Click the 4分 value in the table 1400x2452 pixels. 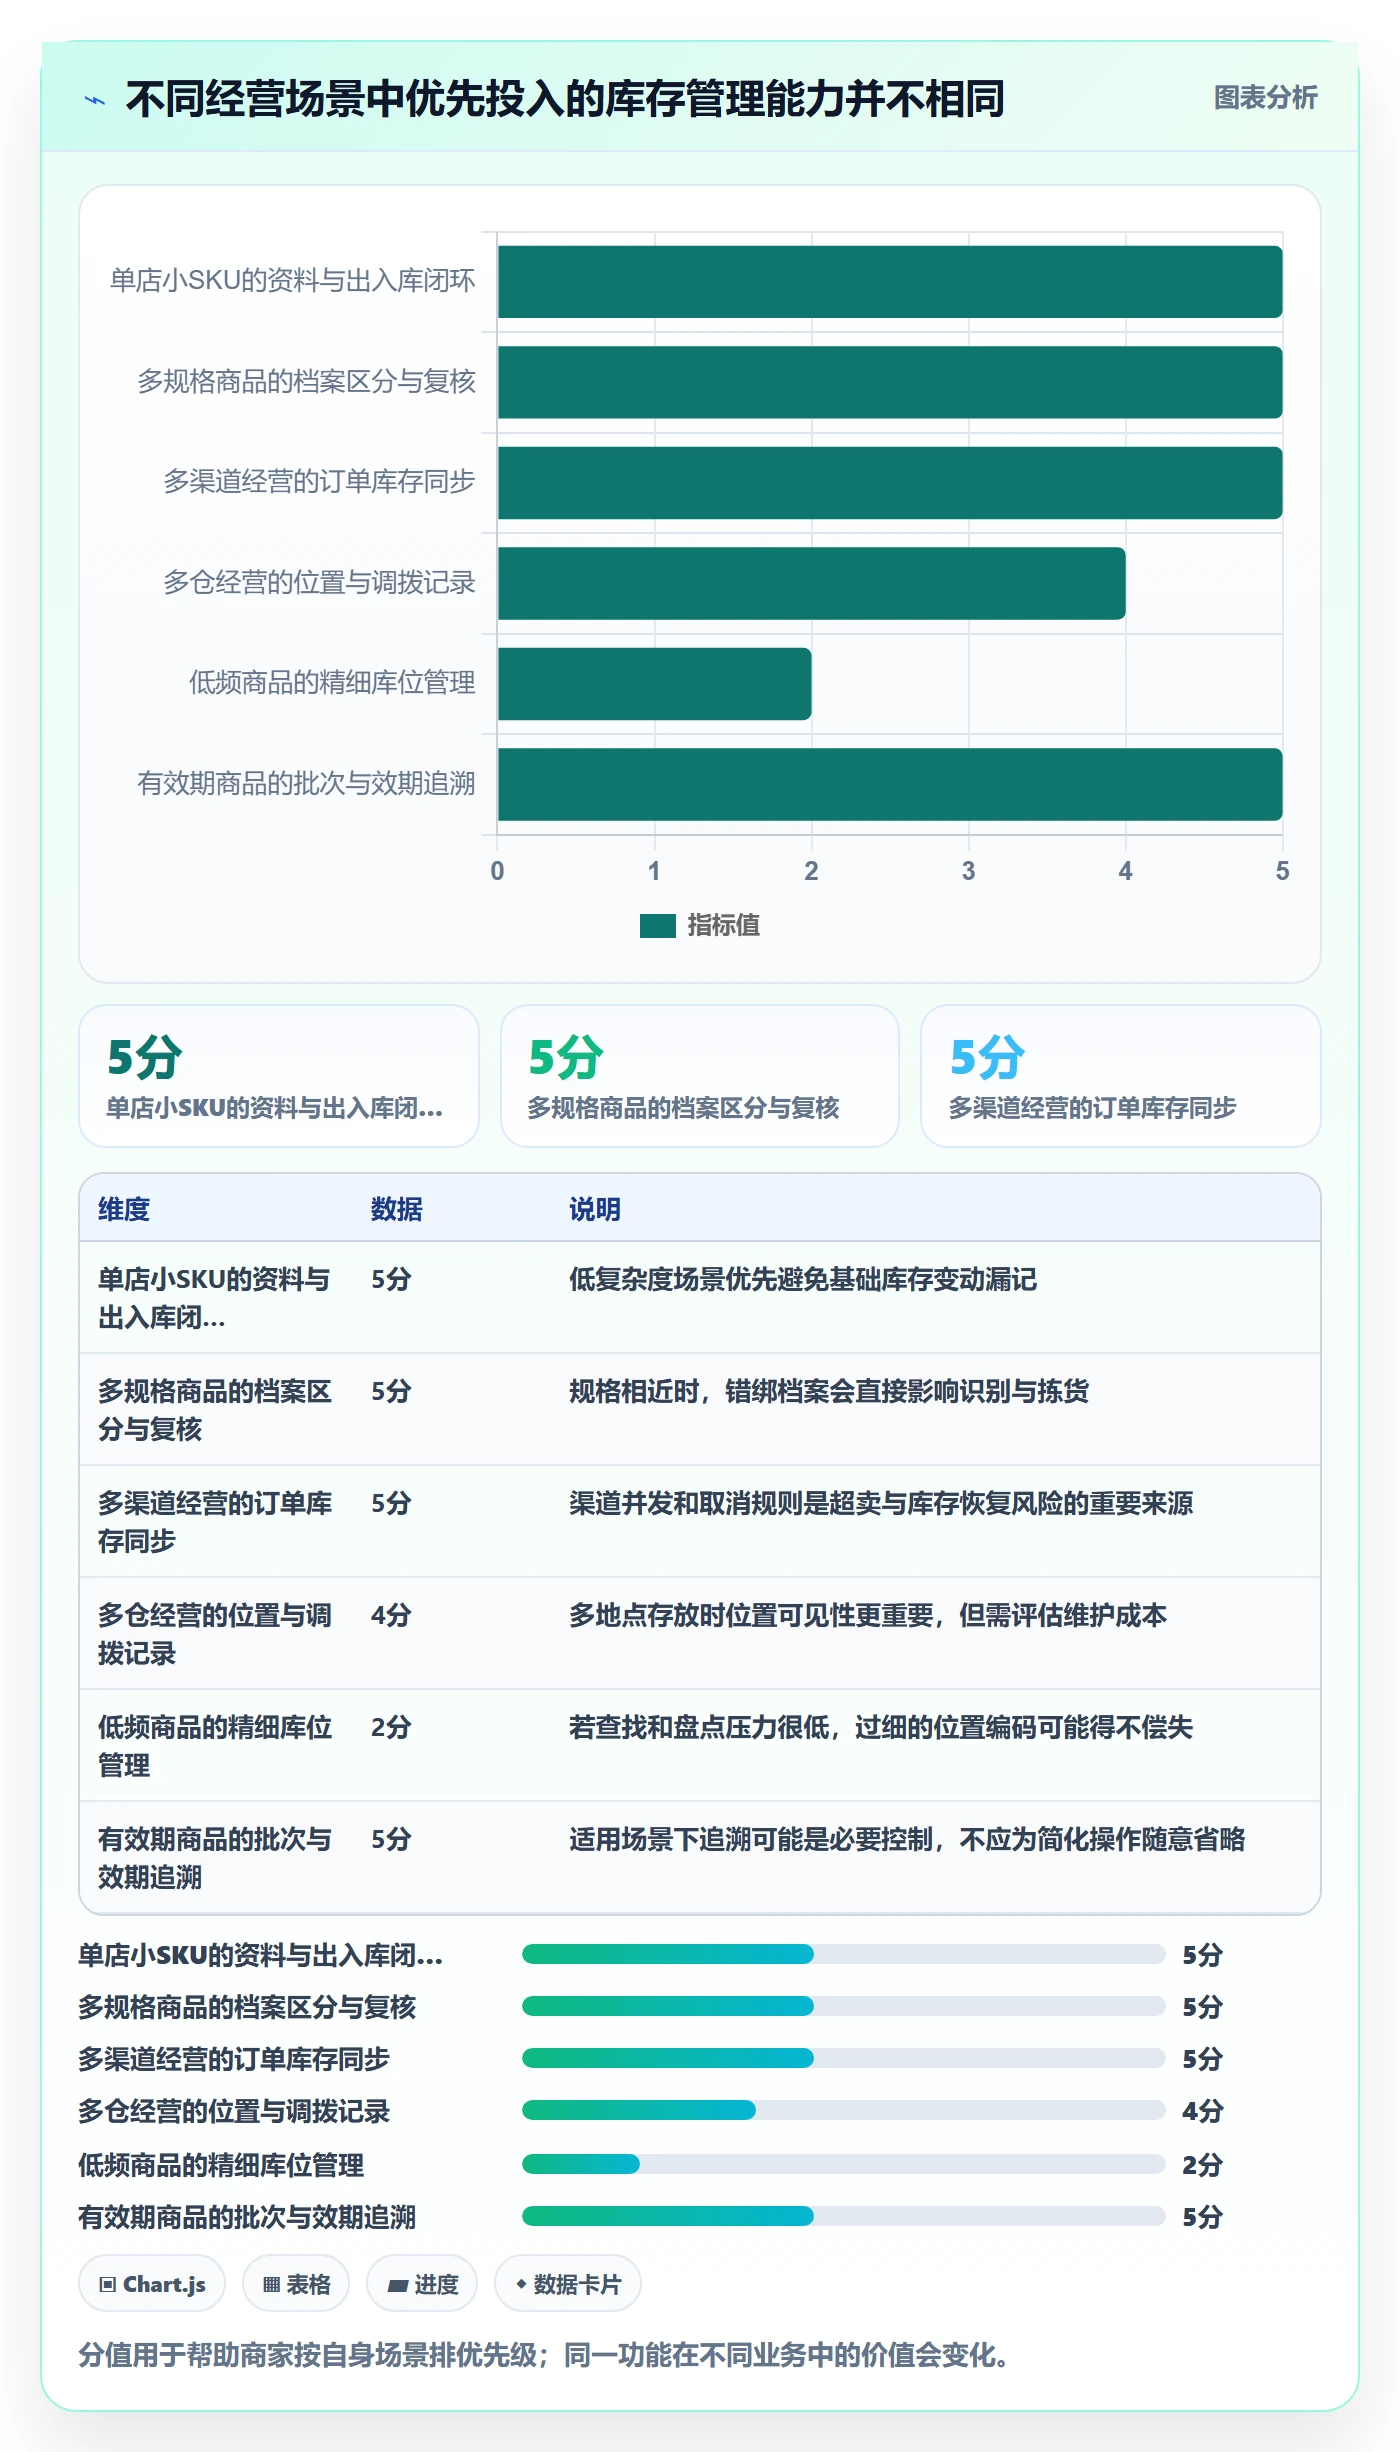pyautogui.click(x=391, y=1615)
